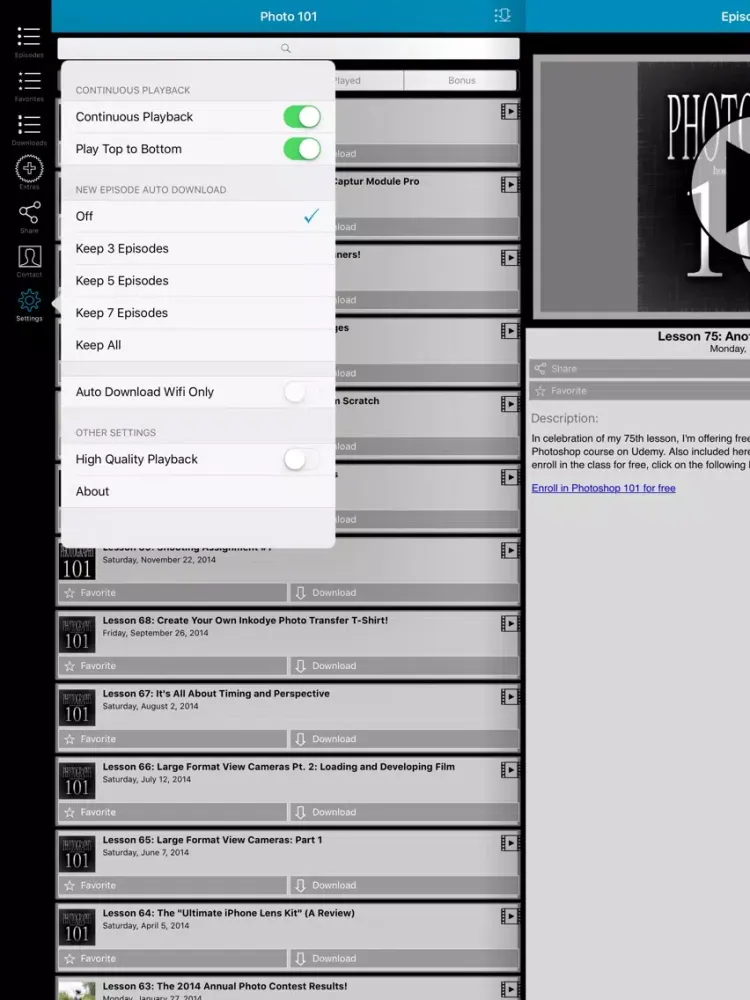Viewport: 750px width, 1000px height.
Task: Download Lesson 68 Inkodye T-Shirt episode
Action: tap(404, 666)
